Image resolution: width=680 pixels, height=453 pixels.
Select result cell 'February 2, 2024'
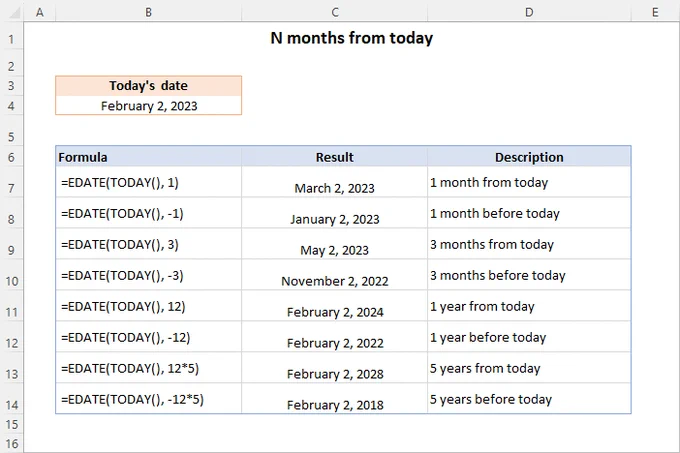(334, 307)
